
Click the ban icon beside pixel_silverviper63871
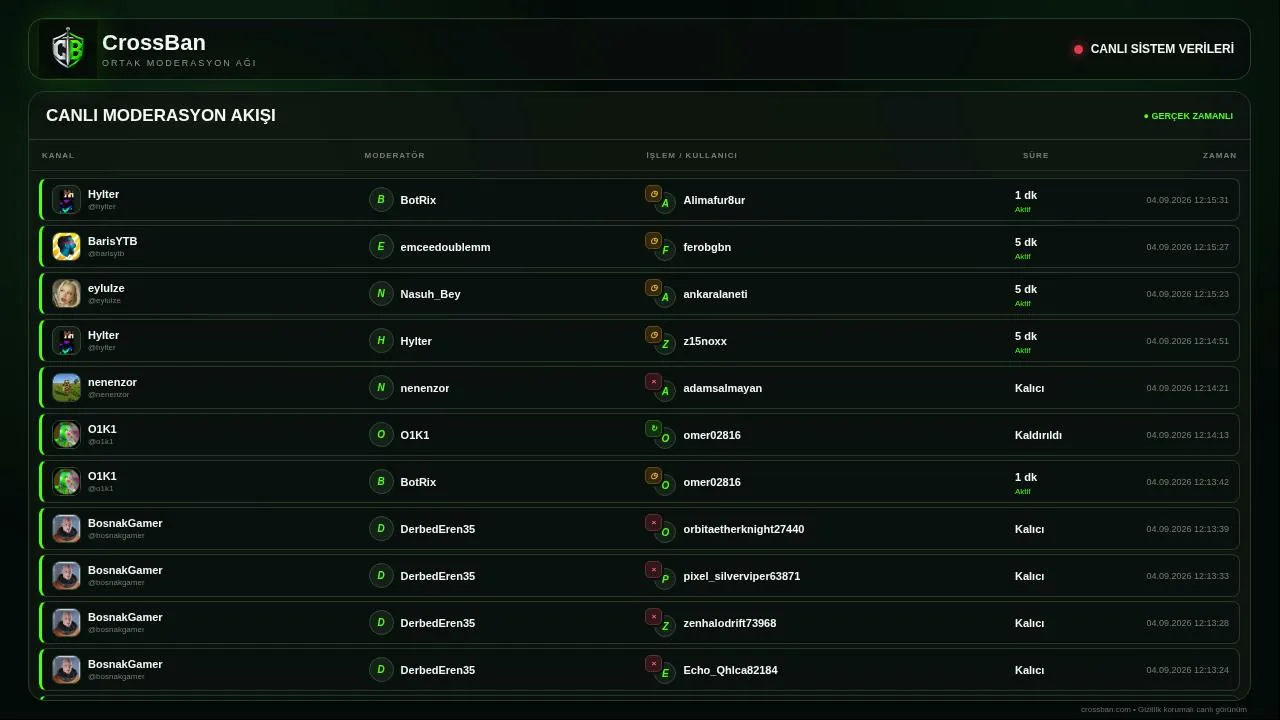click(653, 570)
